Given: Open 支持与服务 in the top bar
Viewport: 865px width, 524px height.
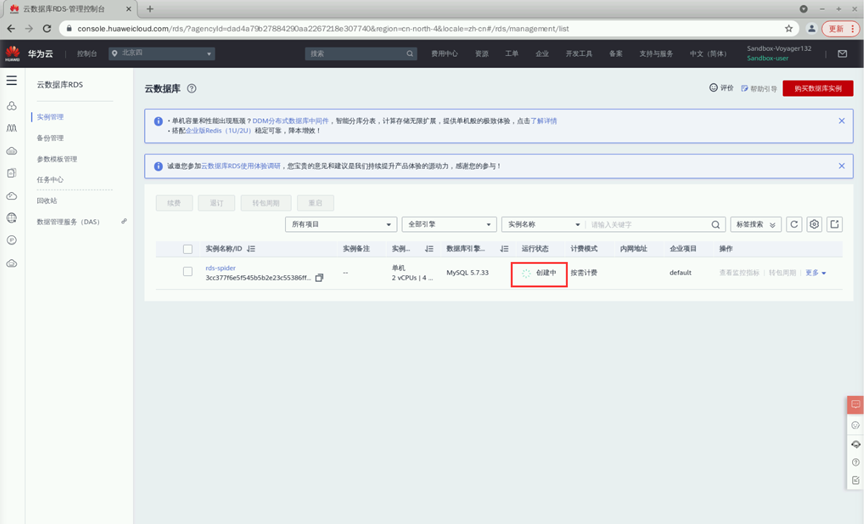Looking at the screenshot, I should coord(656,54).
